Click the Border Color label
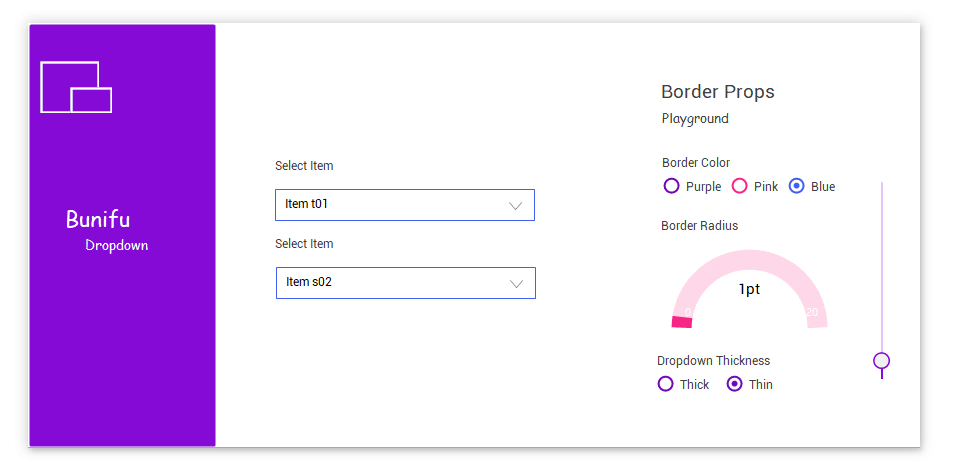Screen dimensions: 966x471 [x=696, y=163]
